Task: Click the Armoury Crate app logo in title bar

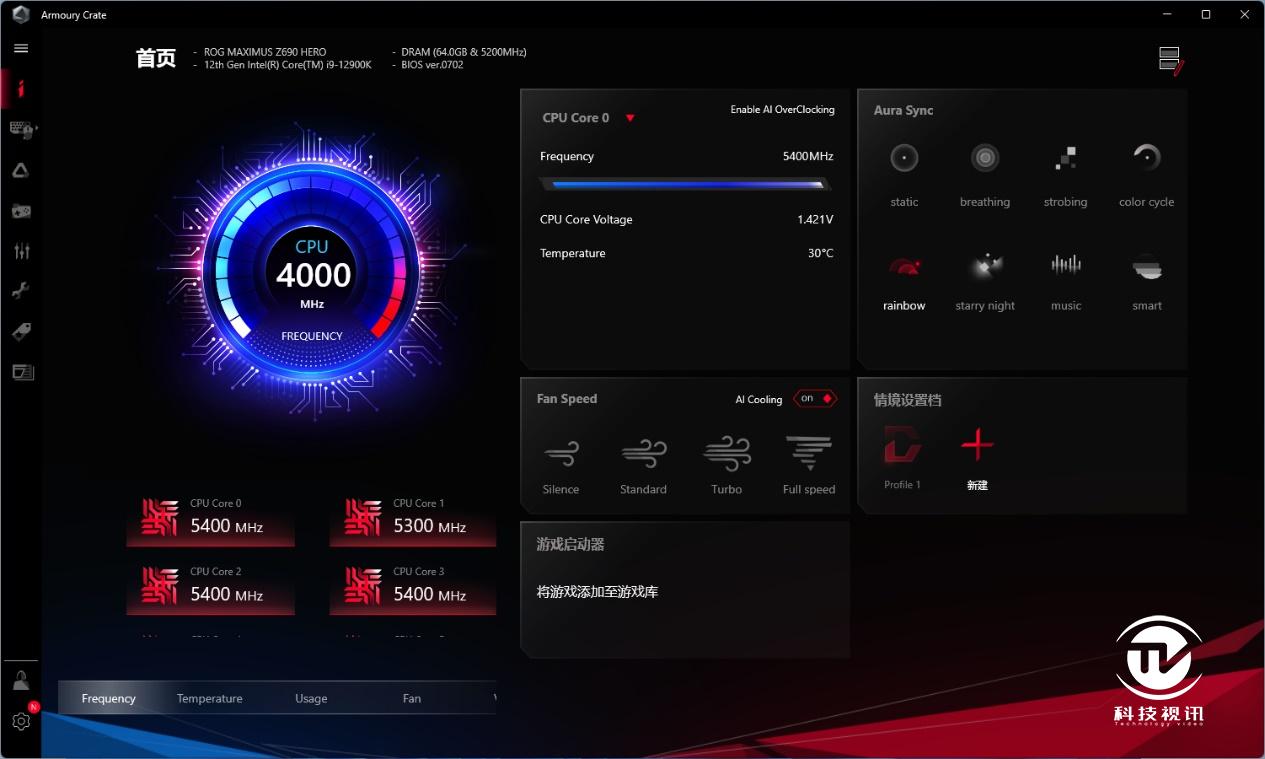Action: 21,15
